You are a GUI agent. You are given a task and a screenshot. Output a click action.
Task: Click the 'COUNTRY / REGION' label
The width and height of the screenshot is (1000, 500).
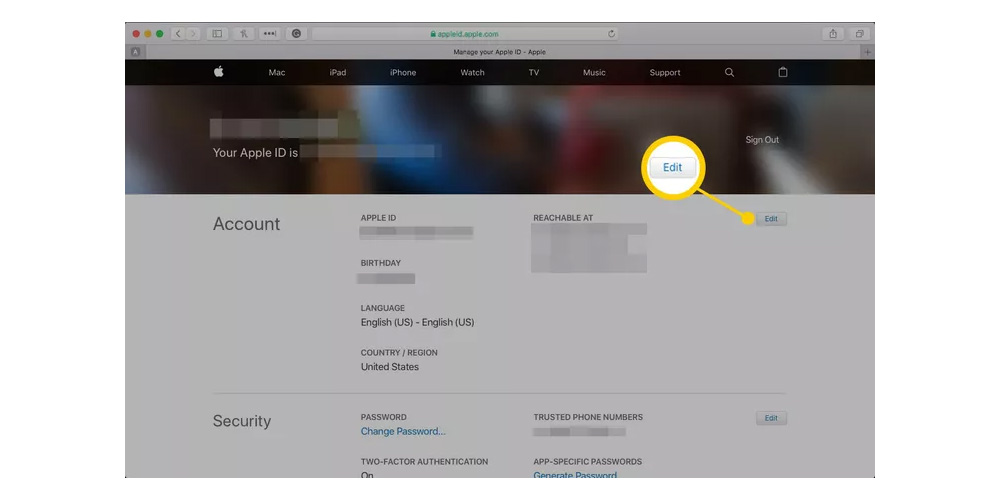(x=399, y=353)
